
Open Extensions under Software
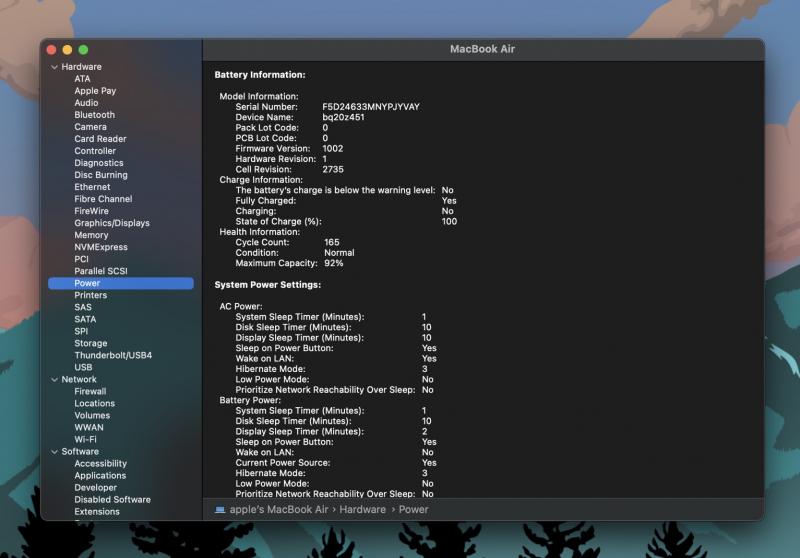point(97,512)
